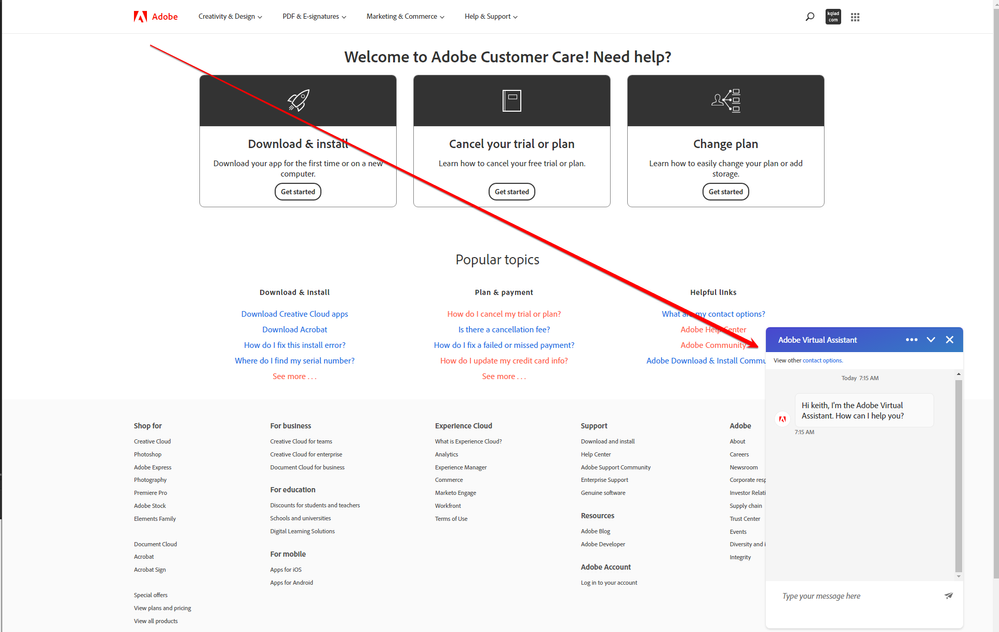Expand Creativity & Design menu
This screenshot has height=632, width=999.
pyautogui.click(x=230, y=17)
